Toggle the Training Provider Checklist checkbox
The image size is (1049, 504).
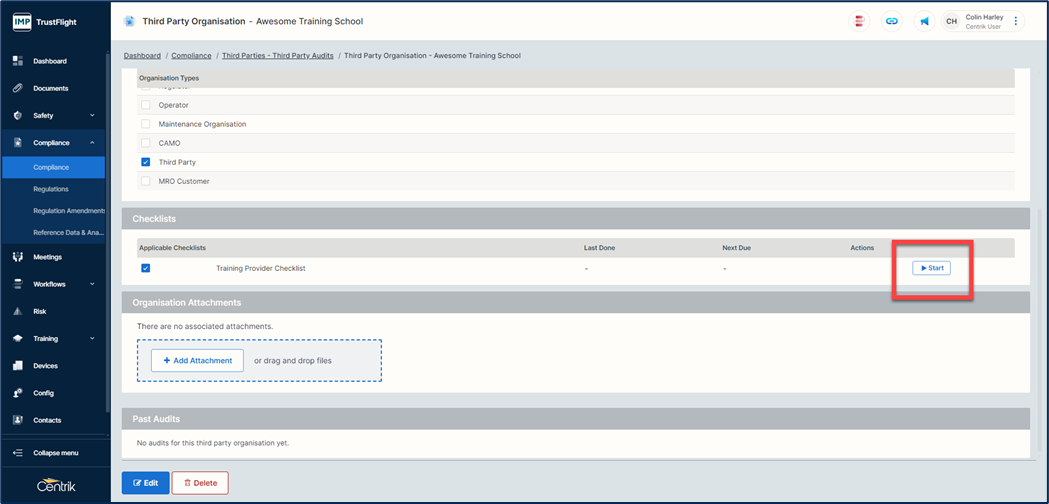click(146, 268)
